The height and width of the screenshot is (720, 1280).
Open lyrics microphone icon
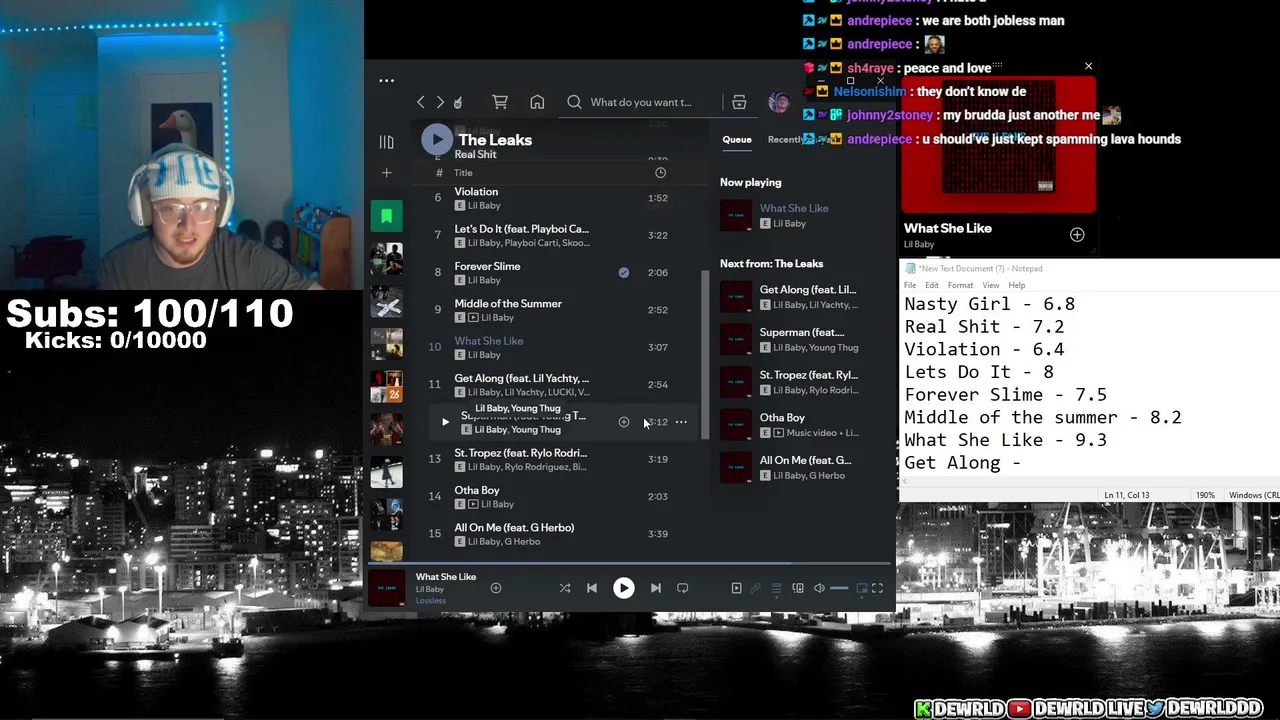(755, 588)
